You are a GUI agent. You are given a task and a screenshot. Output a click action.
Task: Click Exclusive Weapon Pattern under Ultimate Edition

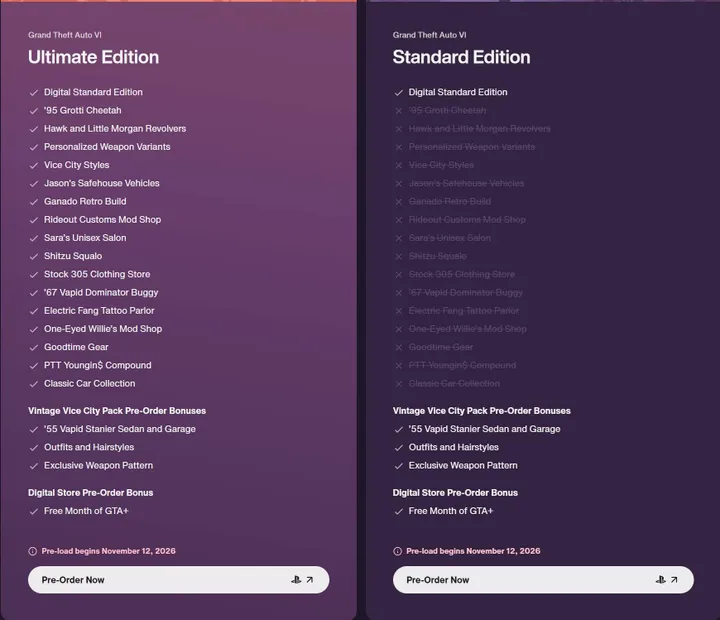98,466
